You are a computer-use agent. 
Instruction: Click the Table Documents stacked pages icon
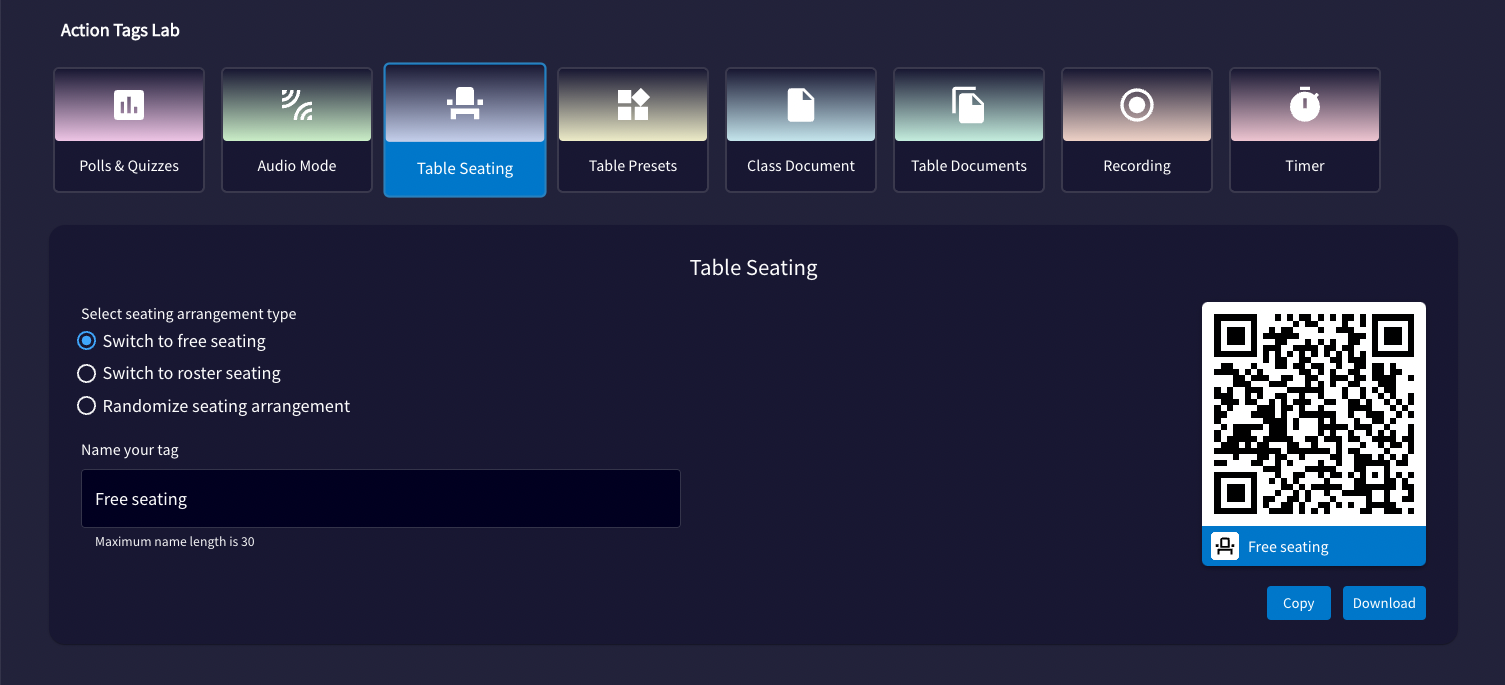point(969,104)
